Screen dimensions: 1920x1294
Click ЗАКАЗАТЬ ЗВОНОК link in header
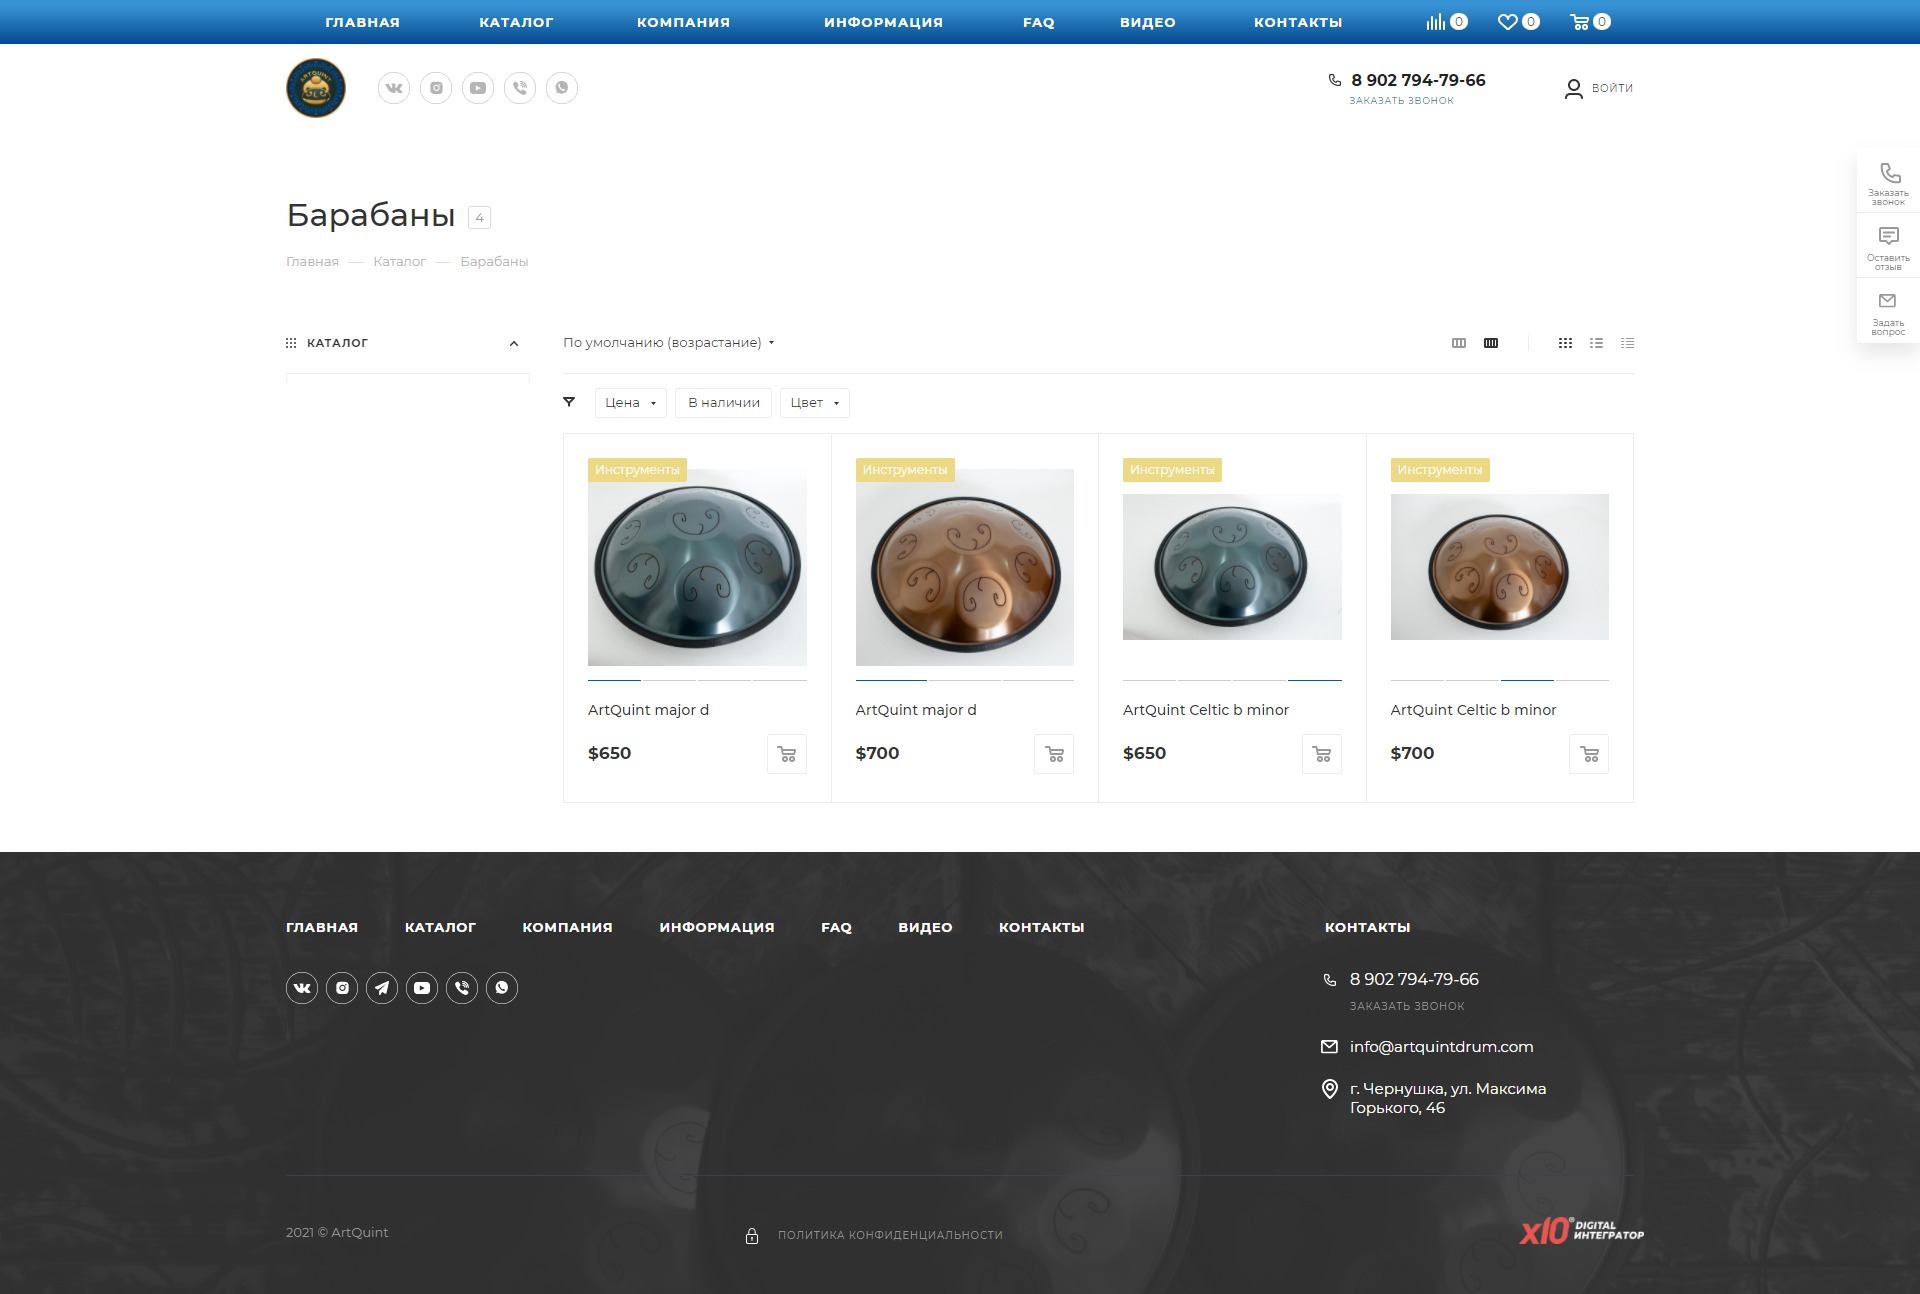1401,101
